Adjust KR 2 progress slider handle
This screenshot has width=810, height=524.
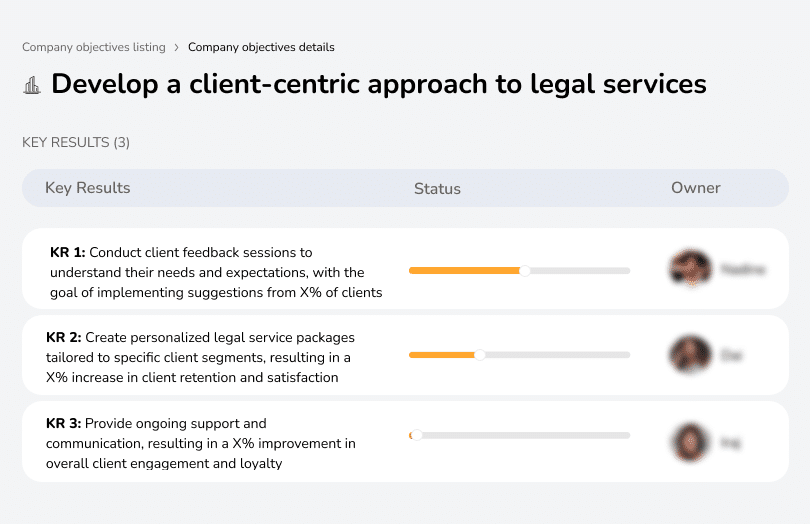(480, 355)
